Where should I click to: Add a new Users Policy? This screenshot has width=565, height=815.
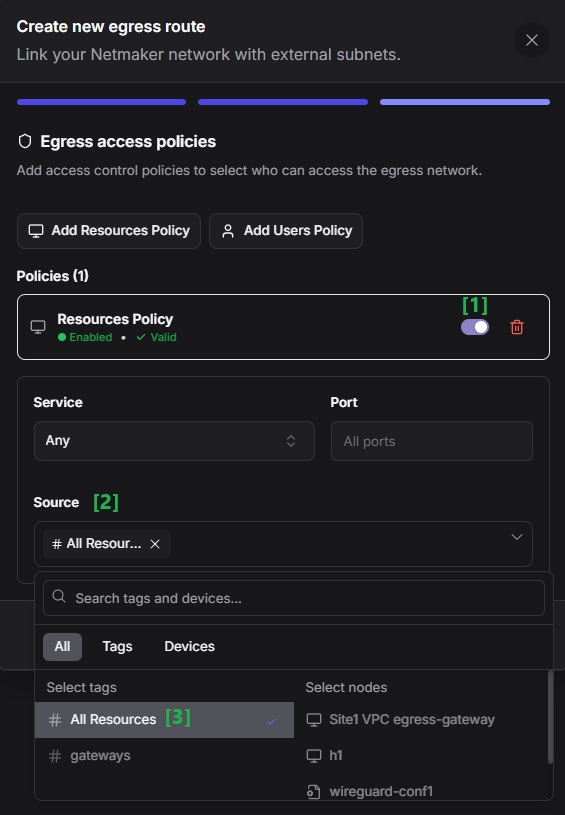click(286, 231)
